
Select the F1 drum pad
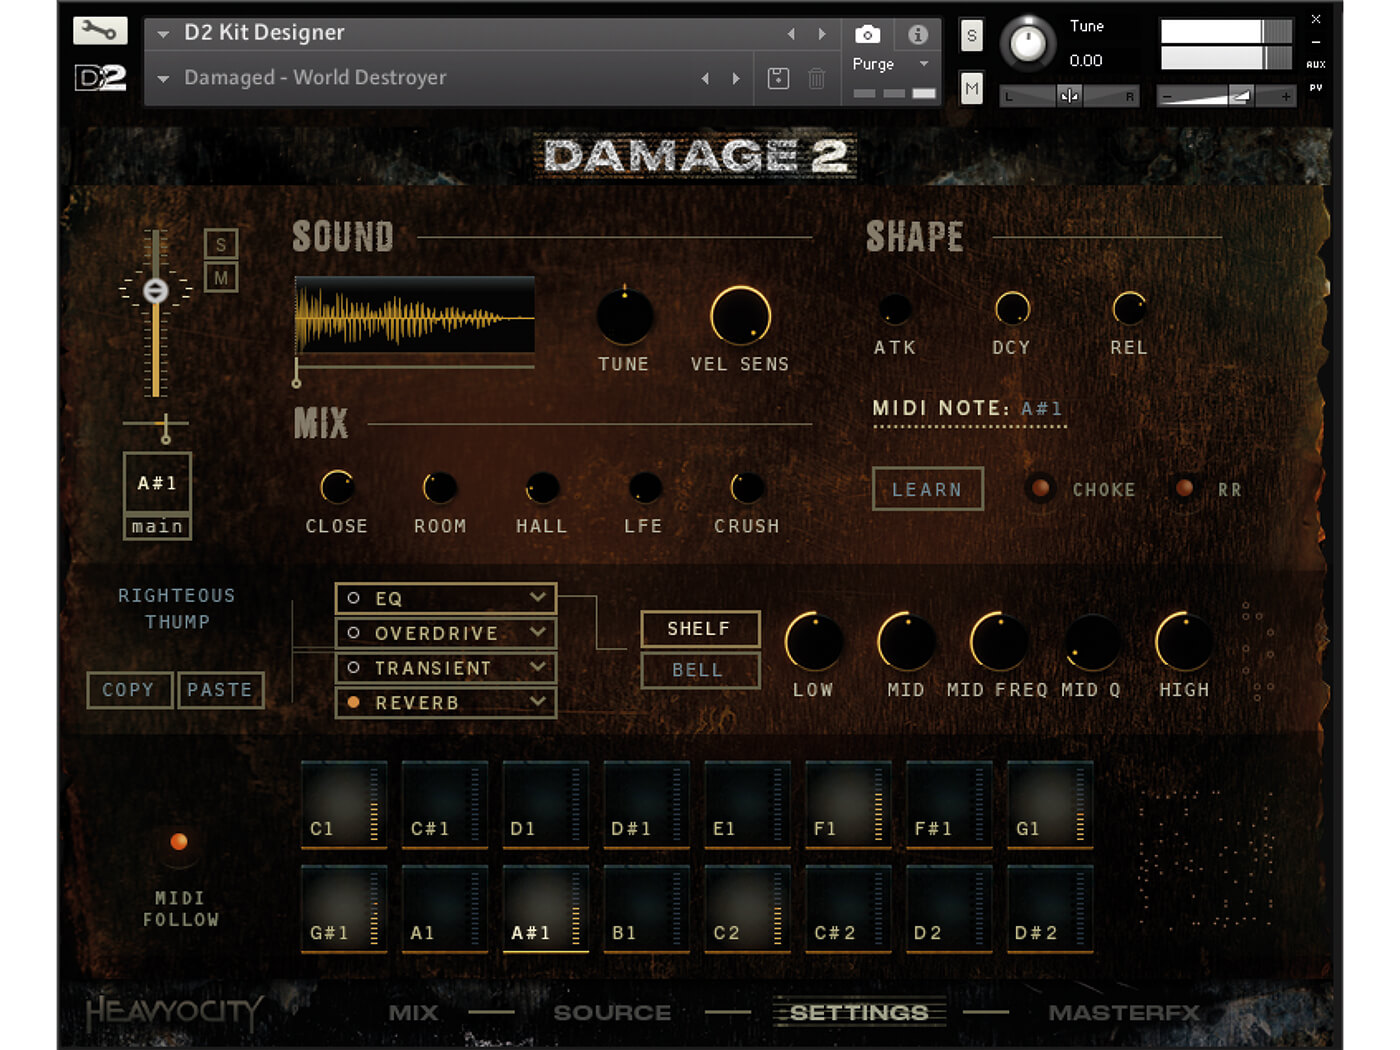(x=848, y=805)
